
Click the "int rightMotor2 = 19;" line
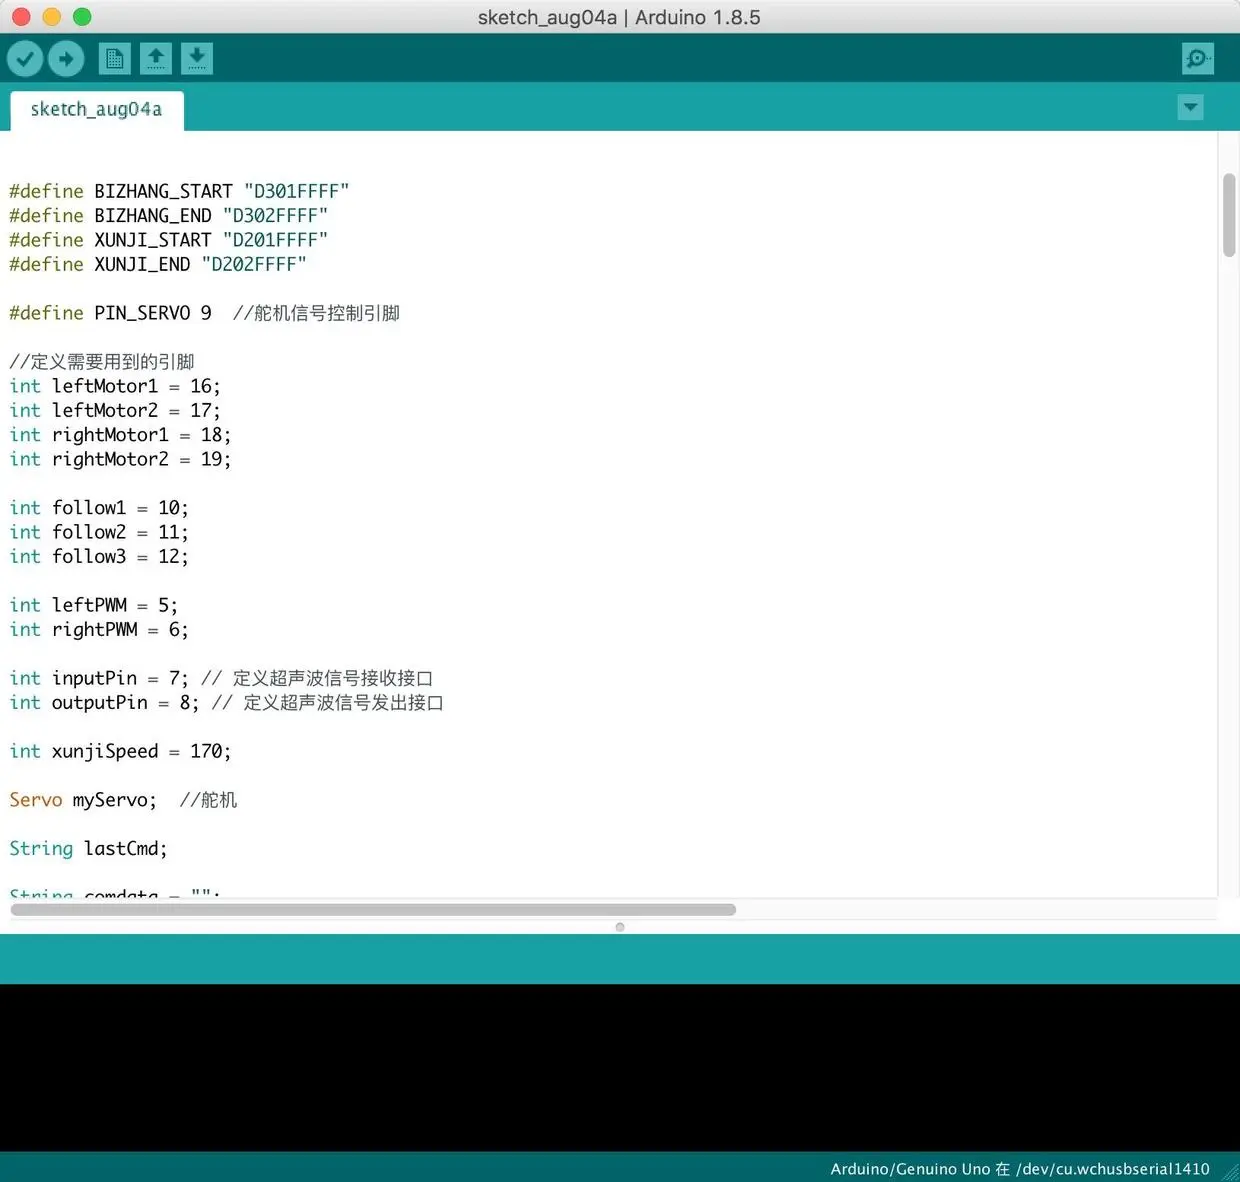coord(120,459)
